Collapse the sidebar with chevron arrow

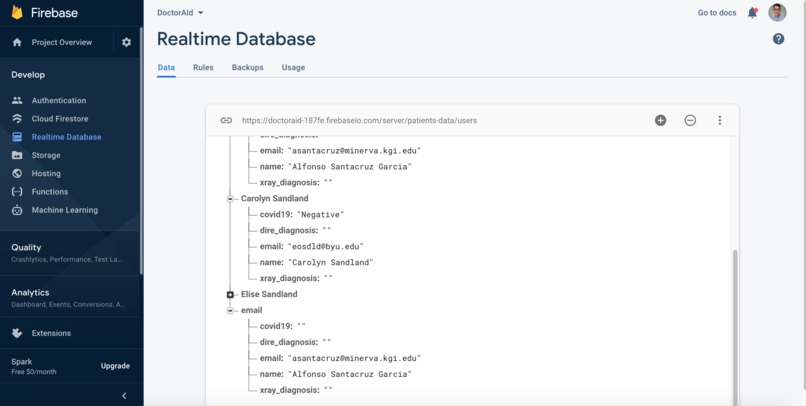(124, 396)
